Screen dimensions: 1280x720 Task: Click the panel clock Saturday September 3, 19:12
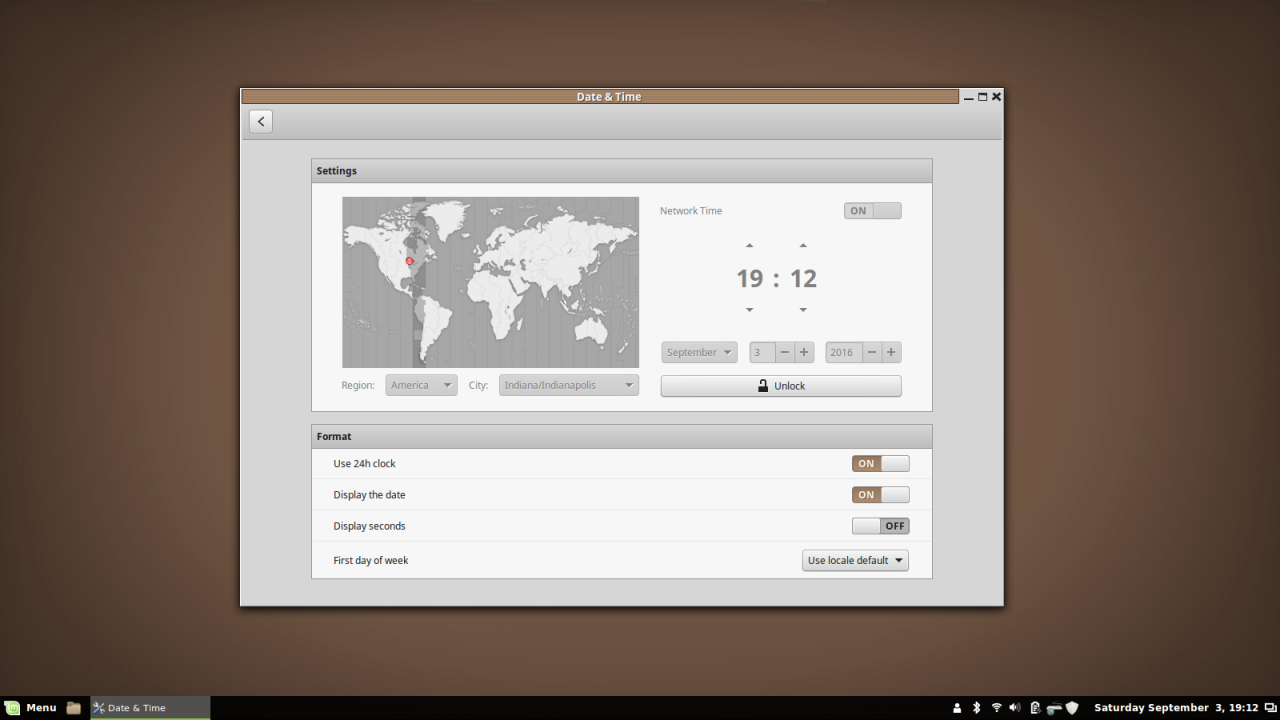tap(1176, 708)
